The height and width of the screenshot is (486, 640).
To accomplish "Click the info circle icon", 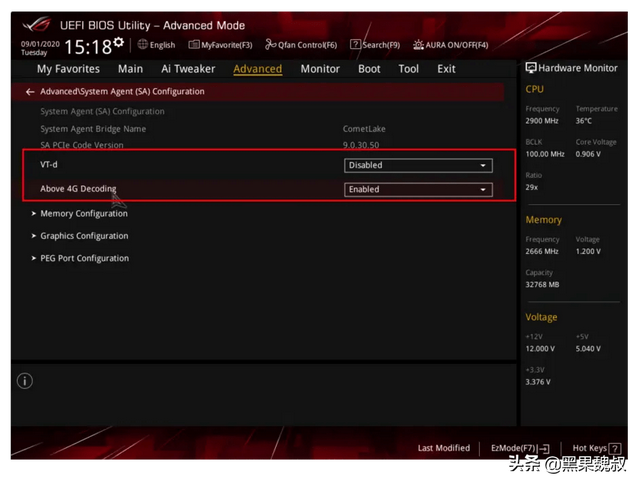I will (x=25, y=381).
